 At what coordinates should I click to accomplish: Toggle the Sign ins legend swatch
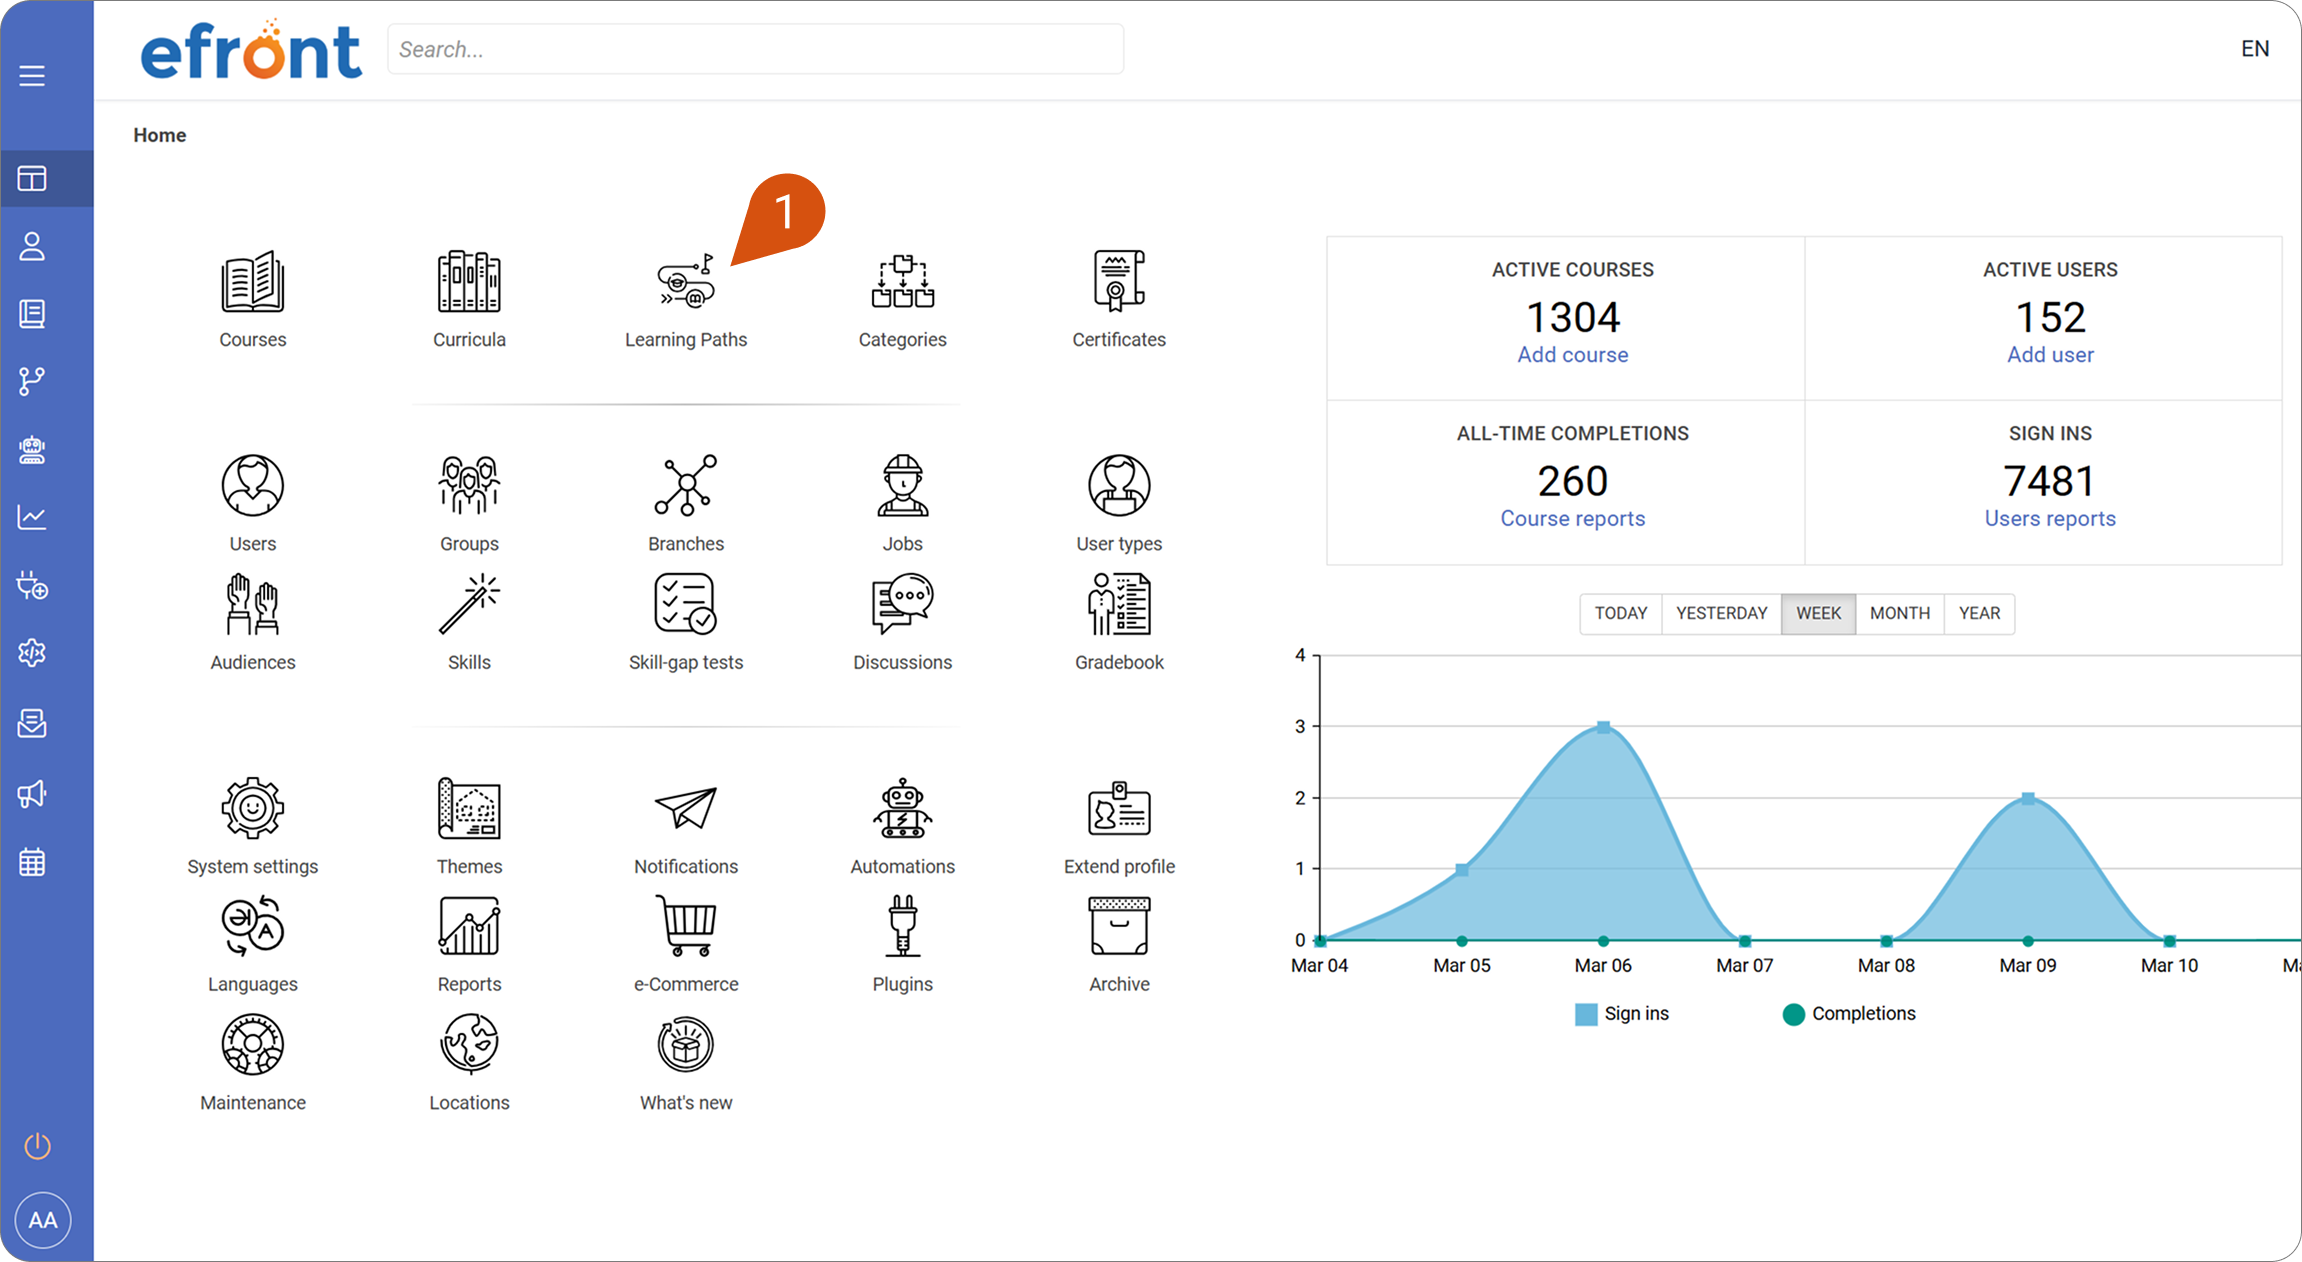[x=1586, y=1014]
